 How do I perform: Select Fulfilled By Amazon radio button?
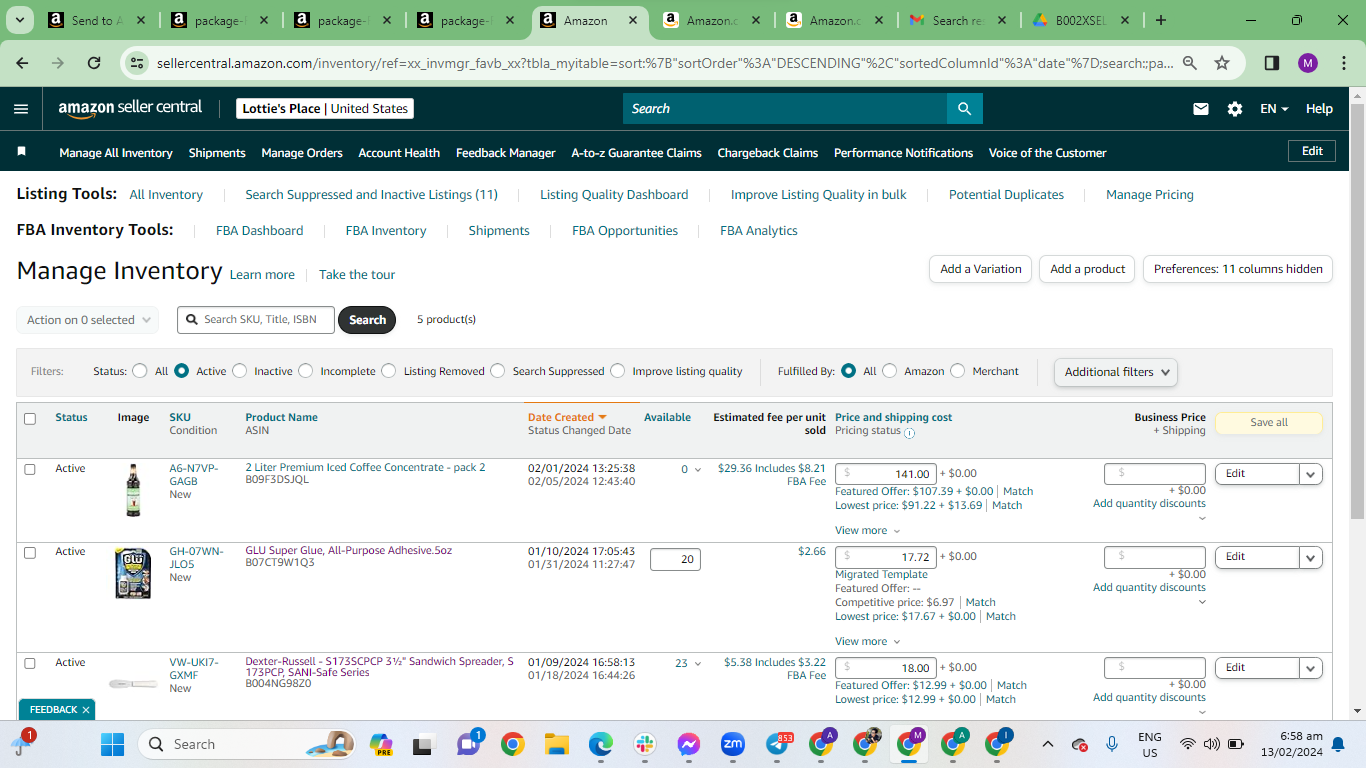click(889, 371)
